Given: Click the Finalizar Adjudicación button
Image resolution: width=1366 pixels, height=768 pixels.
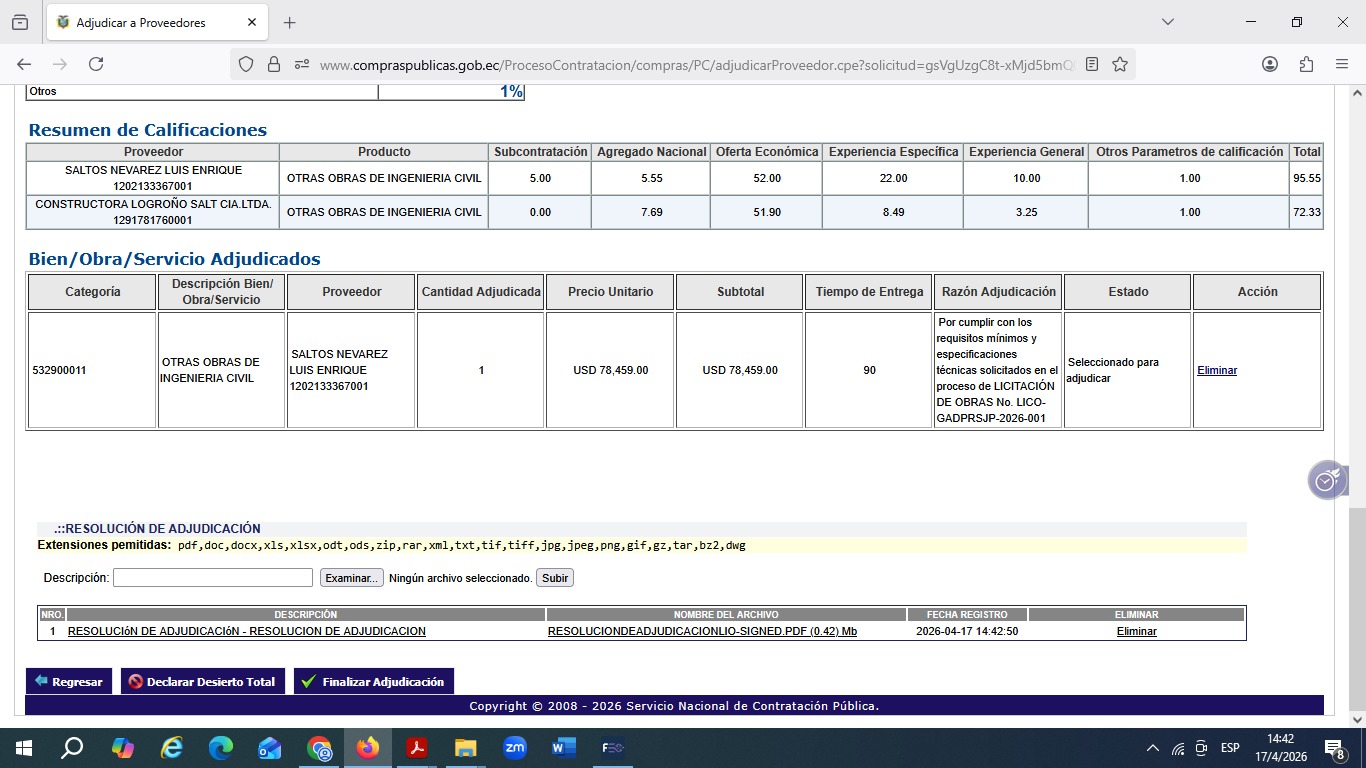Looking at the screenshot, I should (x=373, y=681).
